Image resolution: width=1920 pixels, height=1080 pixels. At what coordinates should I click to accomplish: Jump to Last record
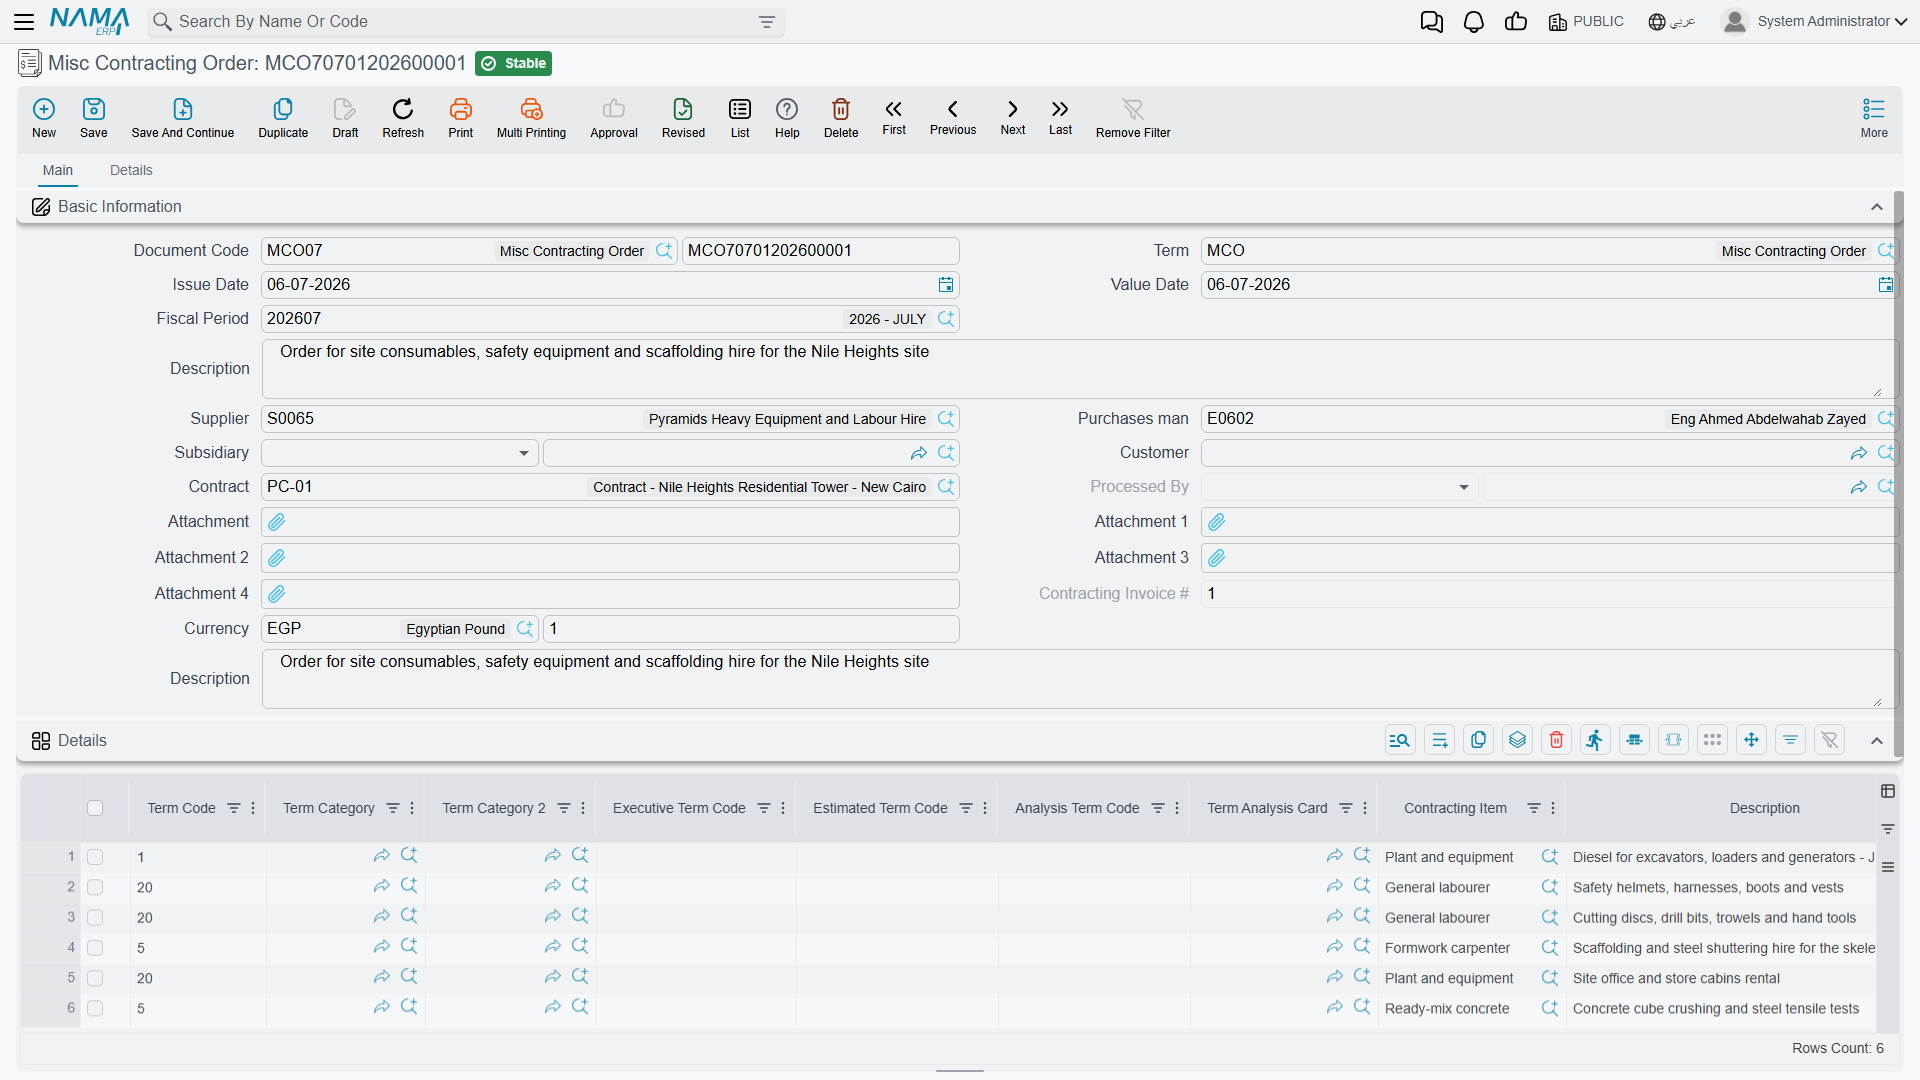(x=1060, y=116)
